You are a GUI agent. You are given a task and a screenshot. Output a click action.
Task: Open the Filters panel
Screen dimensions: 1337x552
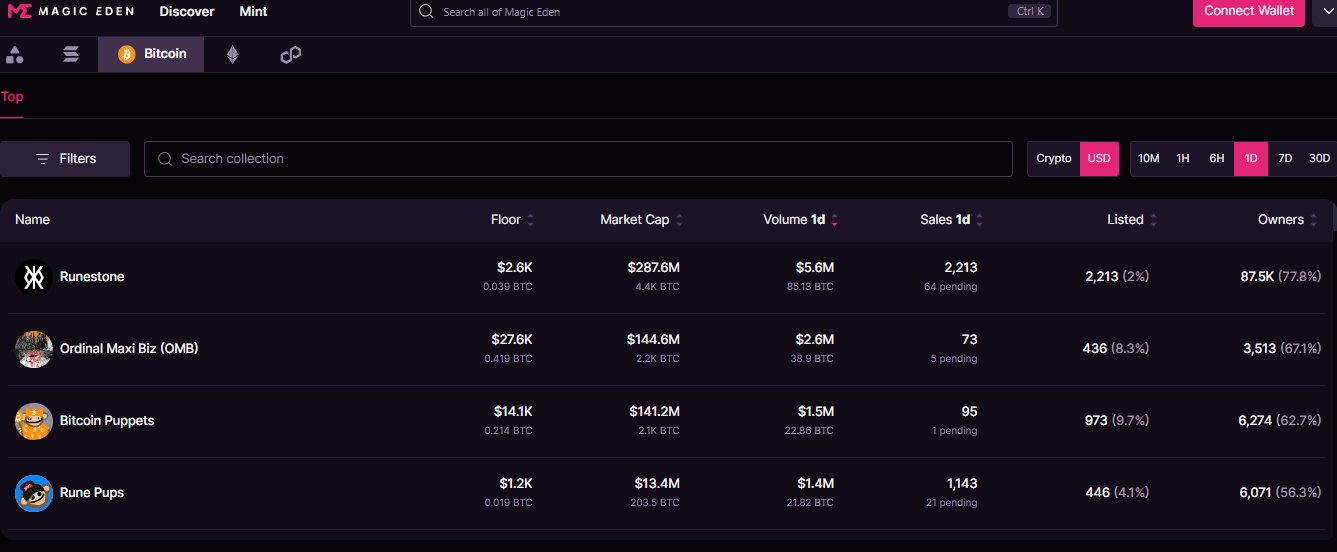click(65, 158)
